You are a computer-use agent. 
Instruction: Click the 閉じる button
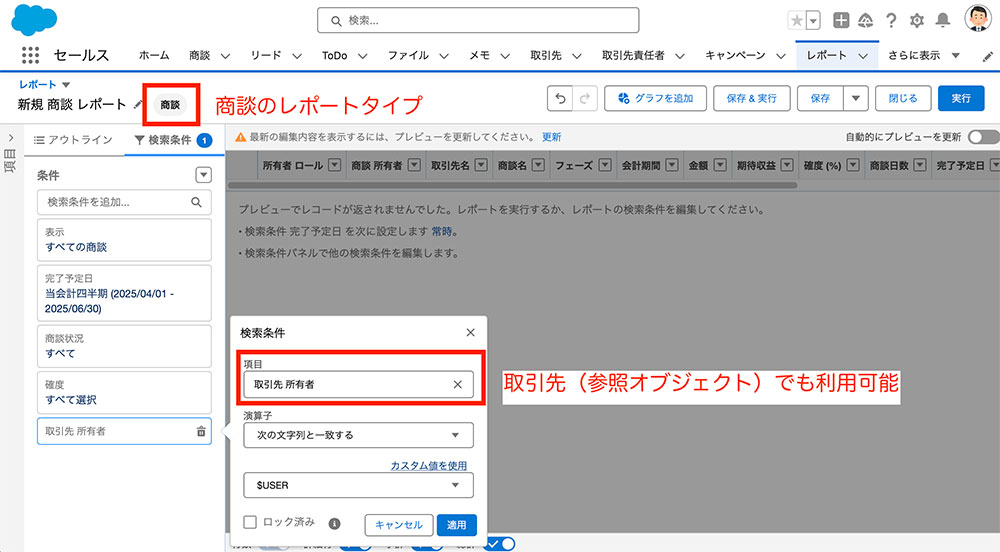pos(902,98)
